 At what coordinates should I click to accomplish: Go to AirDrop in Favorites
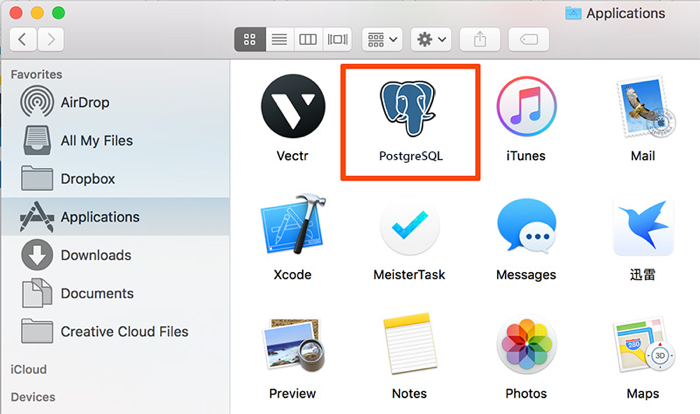pos(85,102)
